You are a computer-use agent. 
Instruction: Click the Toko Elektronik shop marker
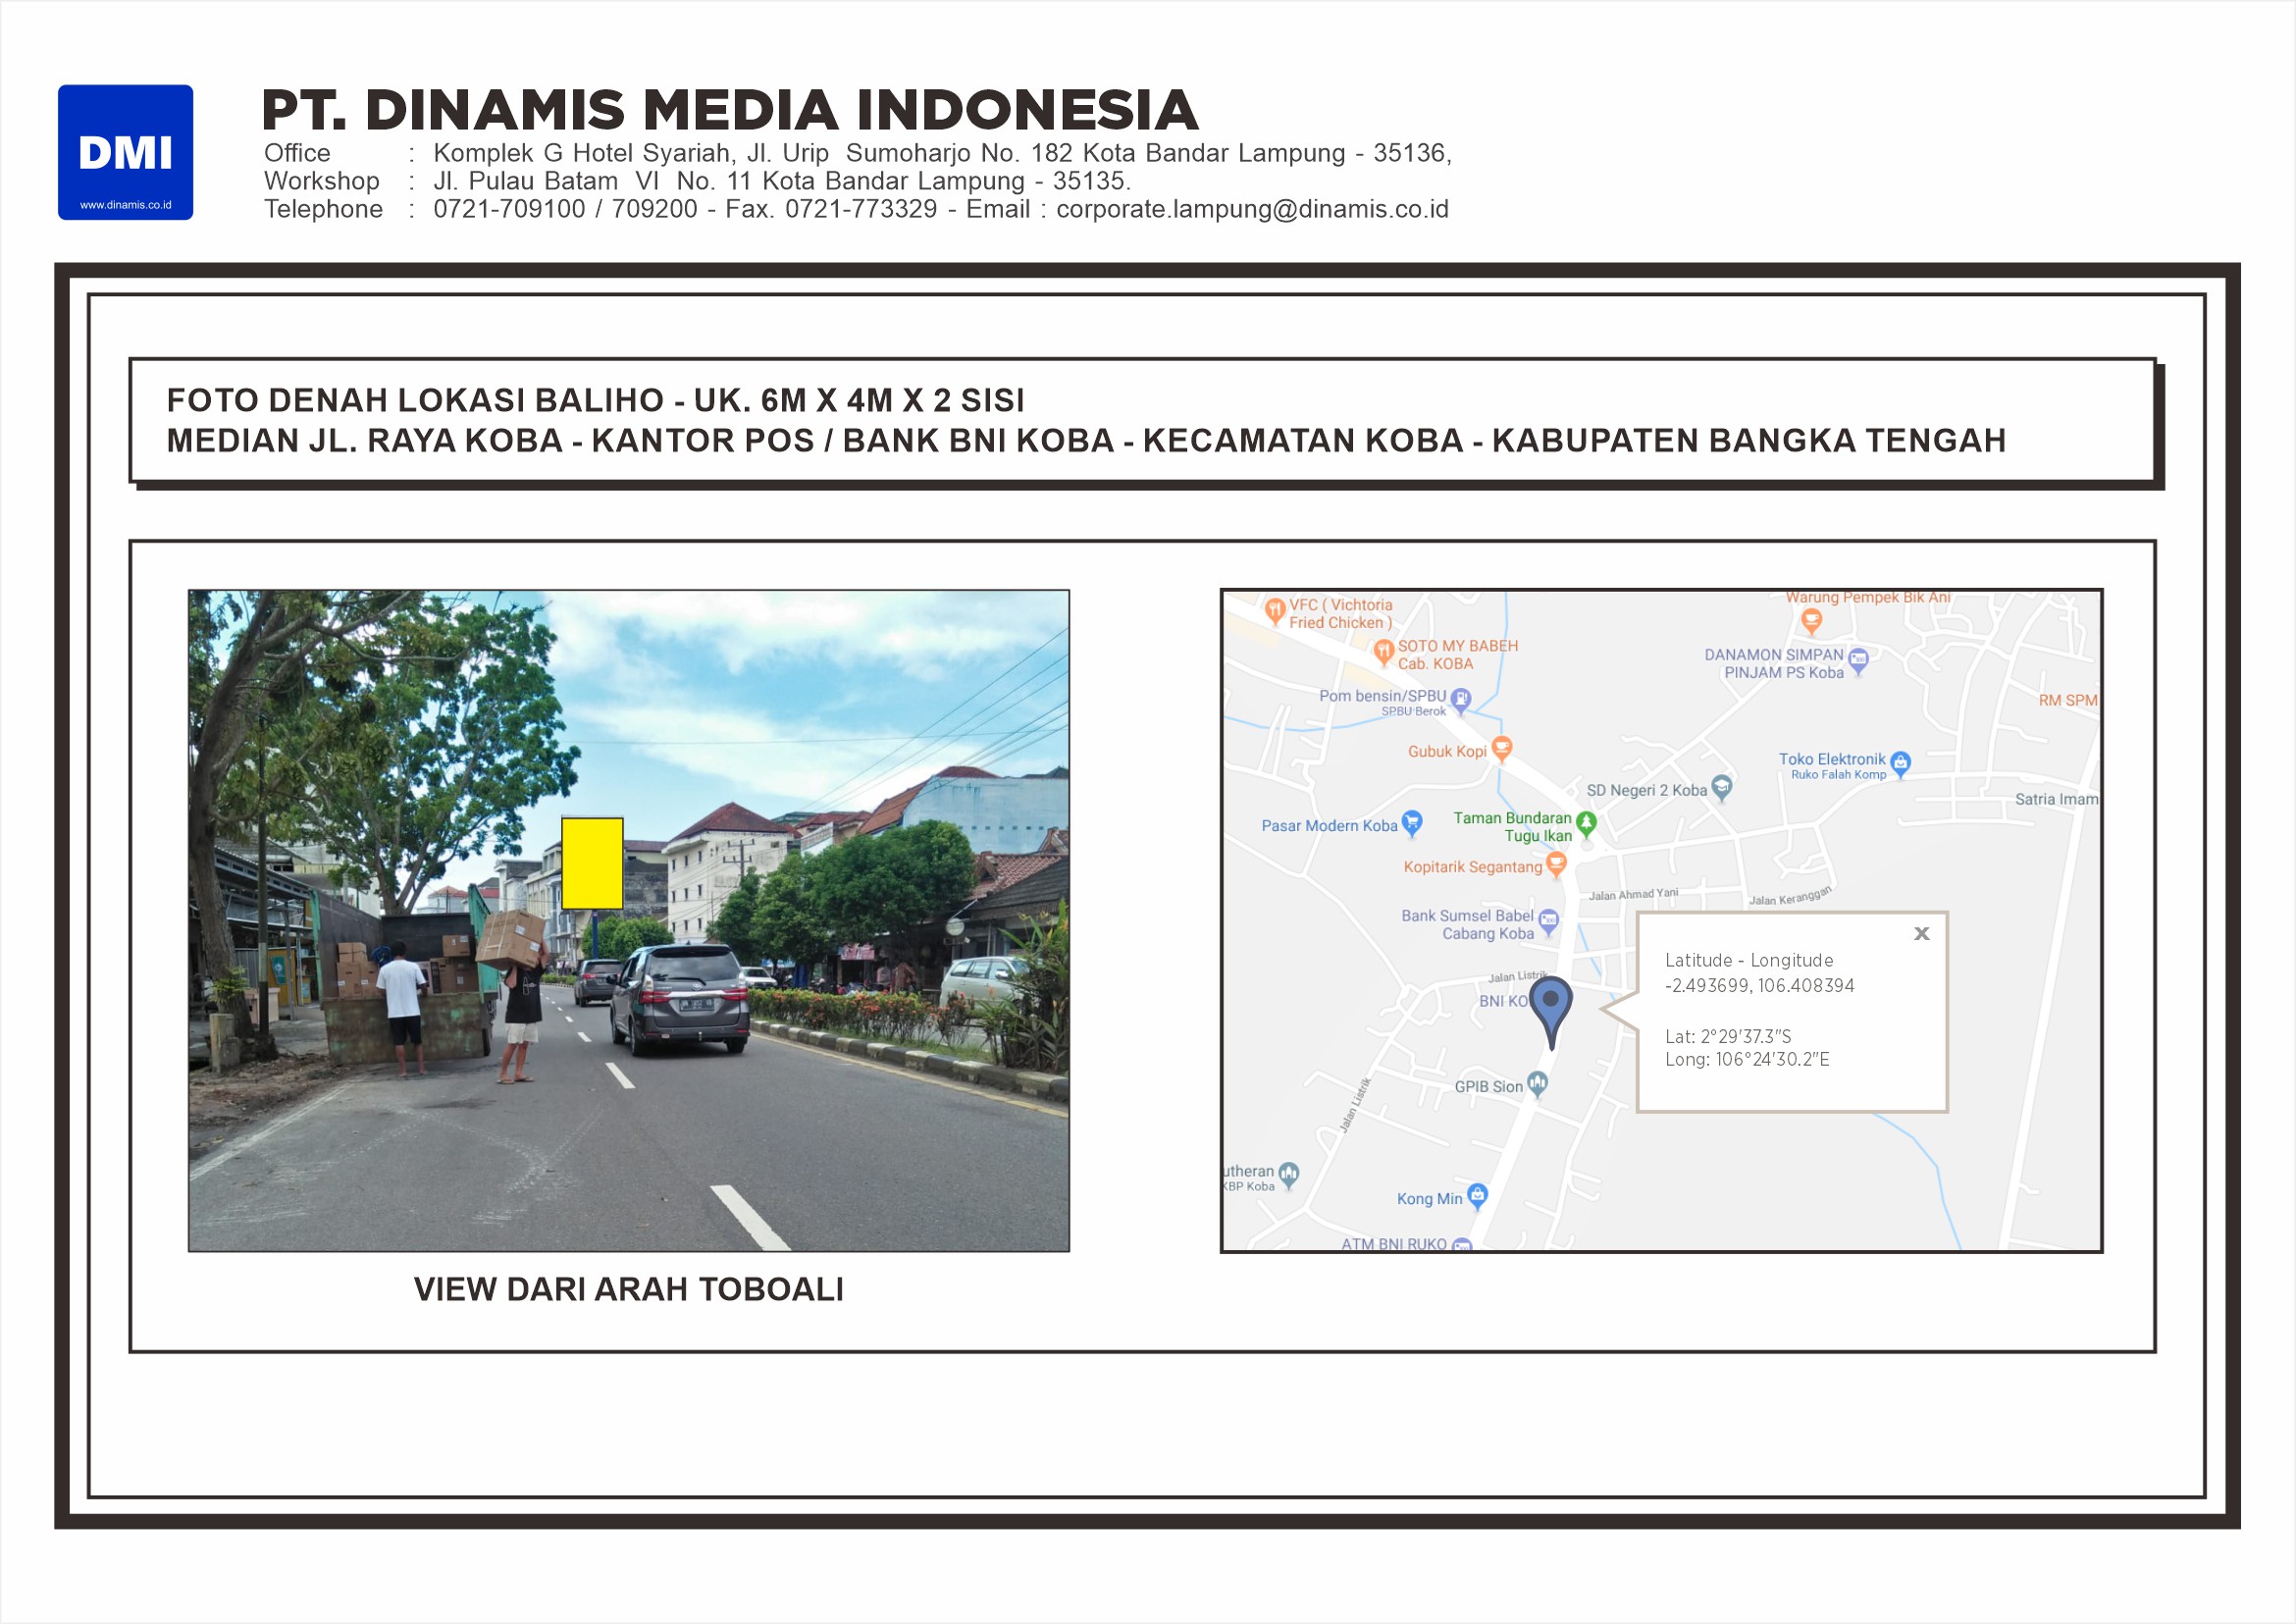1900,765
